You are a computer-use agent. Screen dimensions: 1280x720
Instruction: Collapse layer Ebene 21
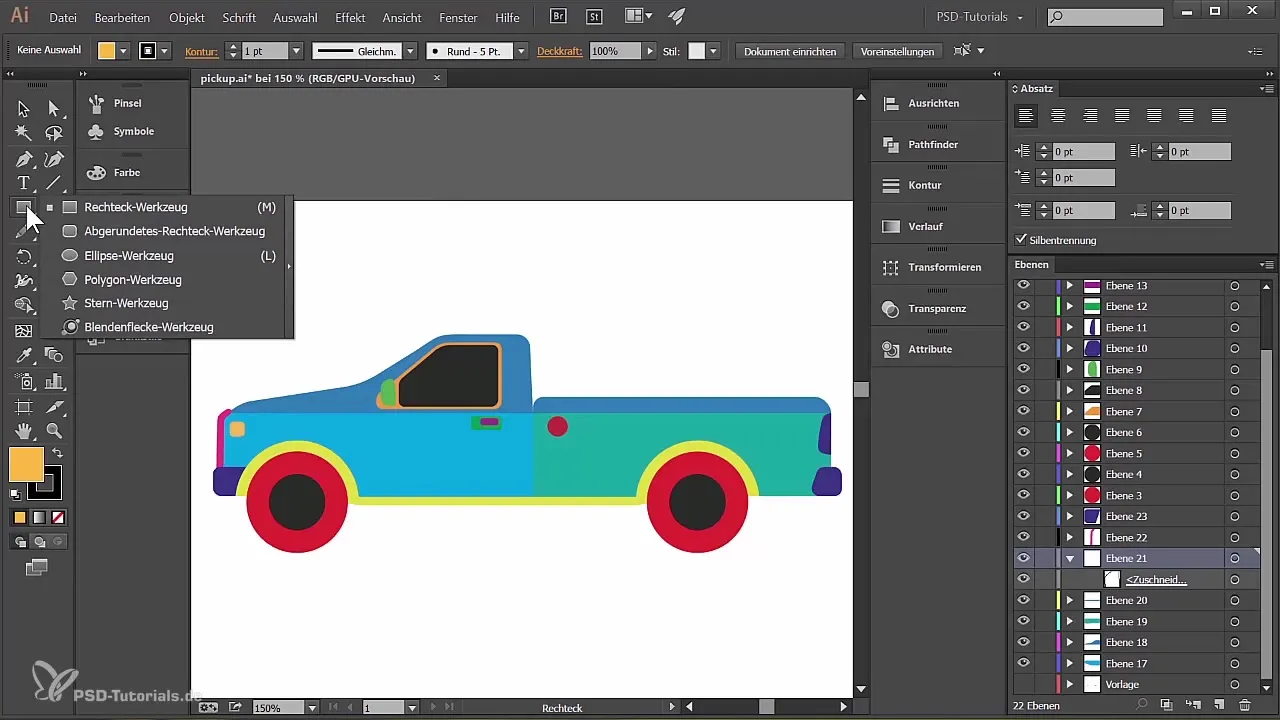tap(1069, 558)
